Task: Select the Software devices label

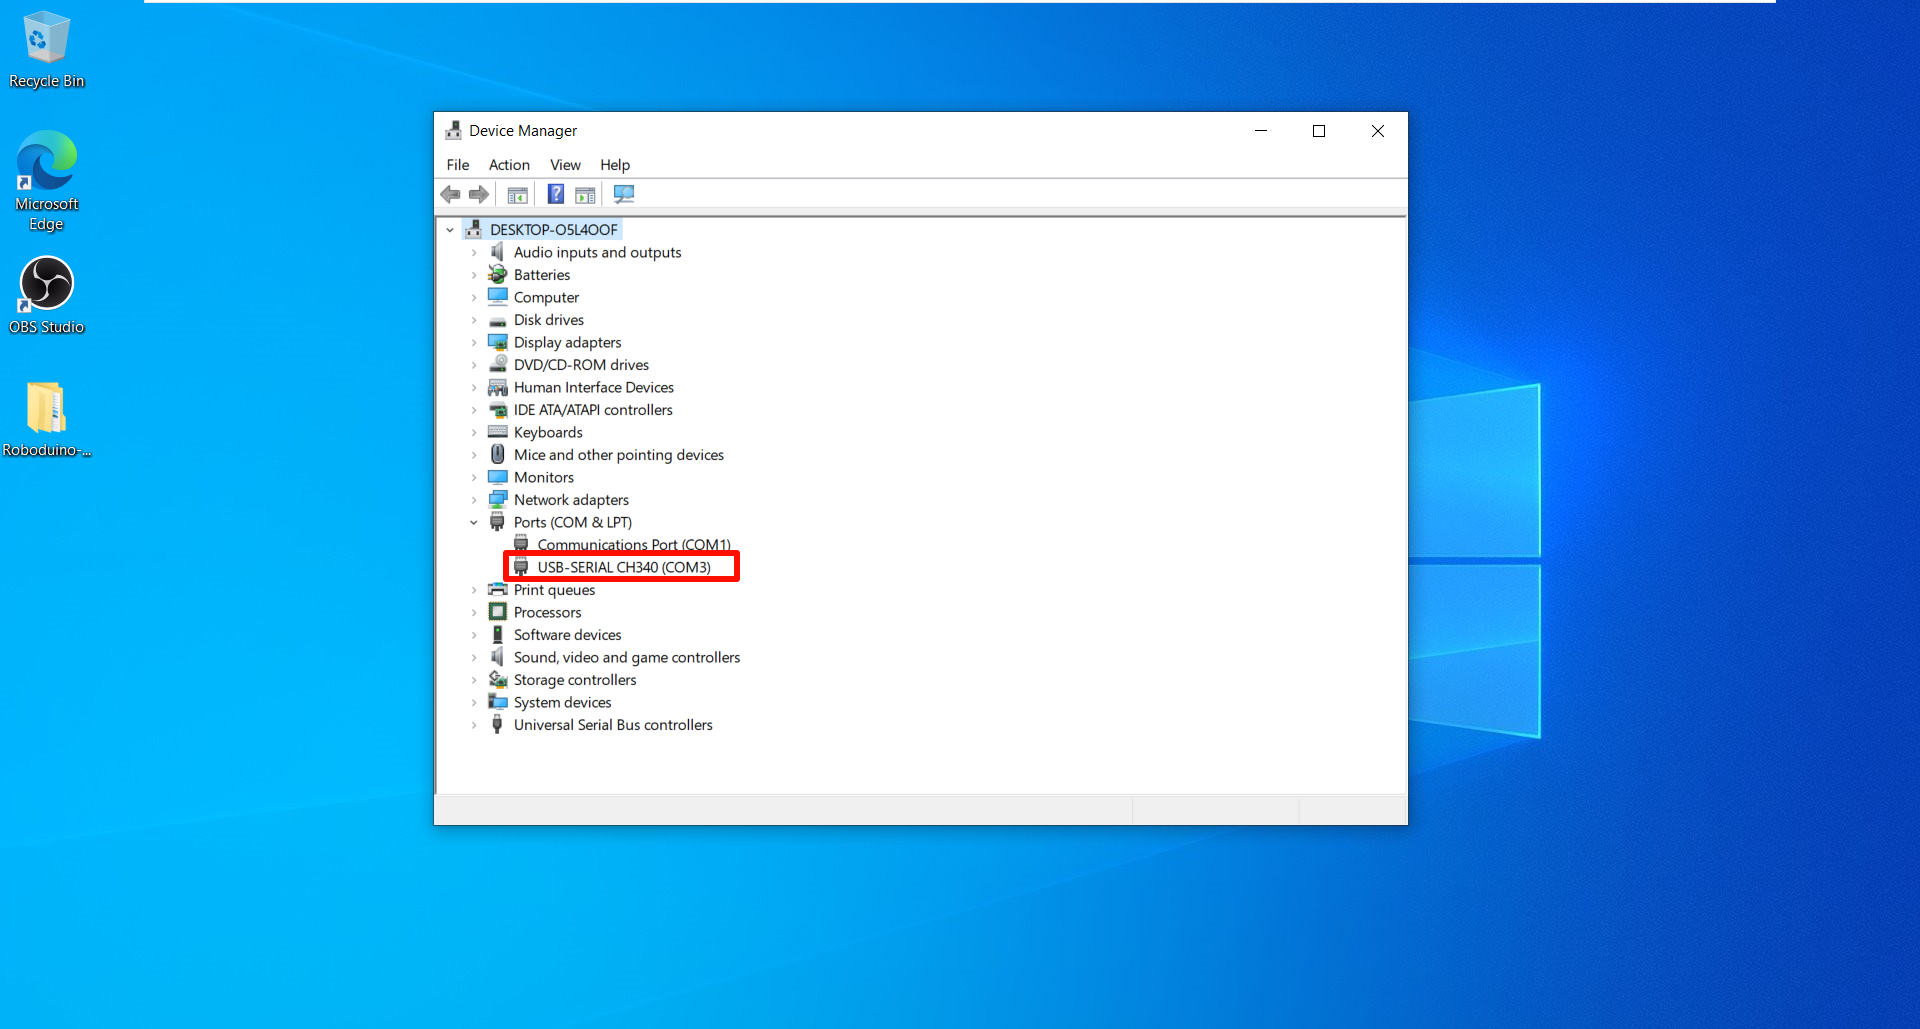Action: click(x=567, y=635)
